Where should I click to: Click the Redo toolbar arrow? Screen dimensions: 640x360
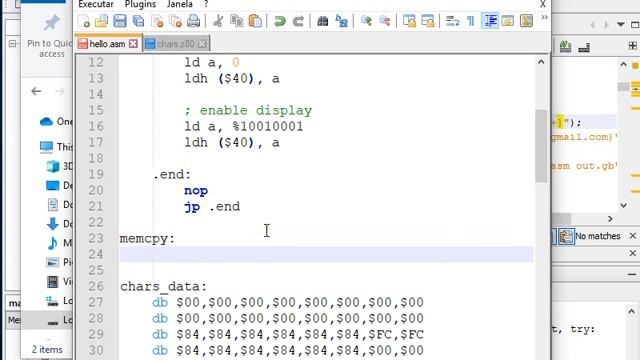click(x=298, y=21)
